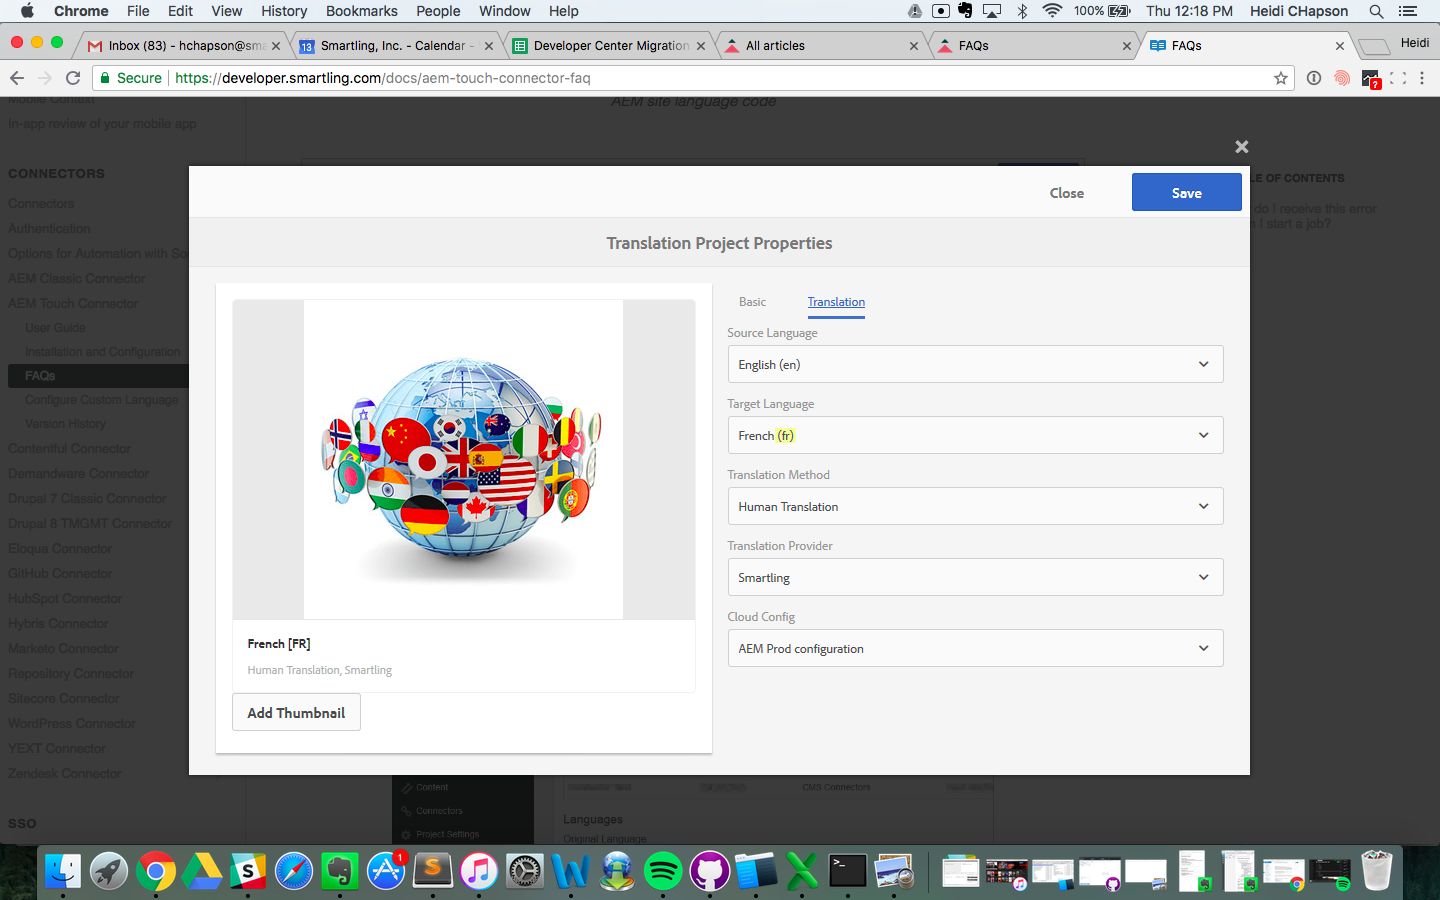Bookmark this page with the star icon
The image size is (1440, 900).
(1280, 78)
